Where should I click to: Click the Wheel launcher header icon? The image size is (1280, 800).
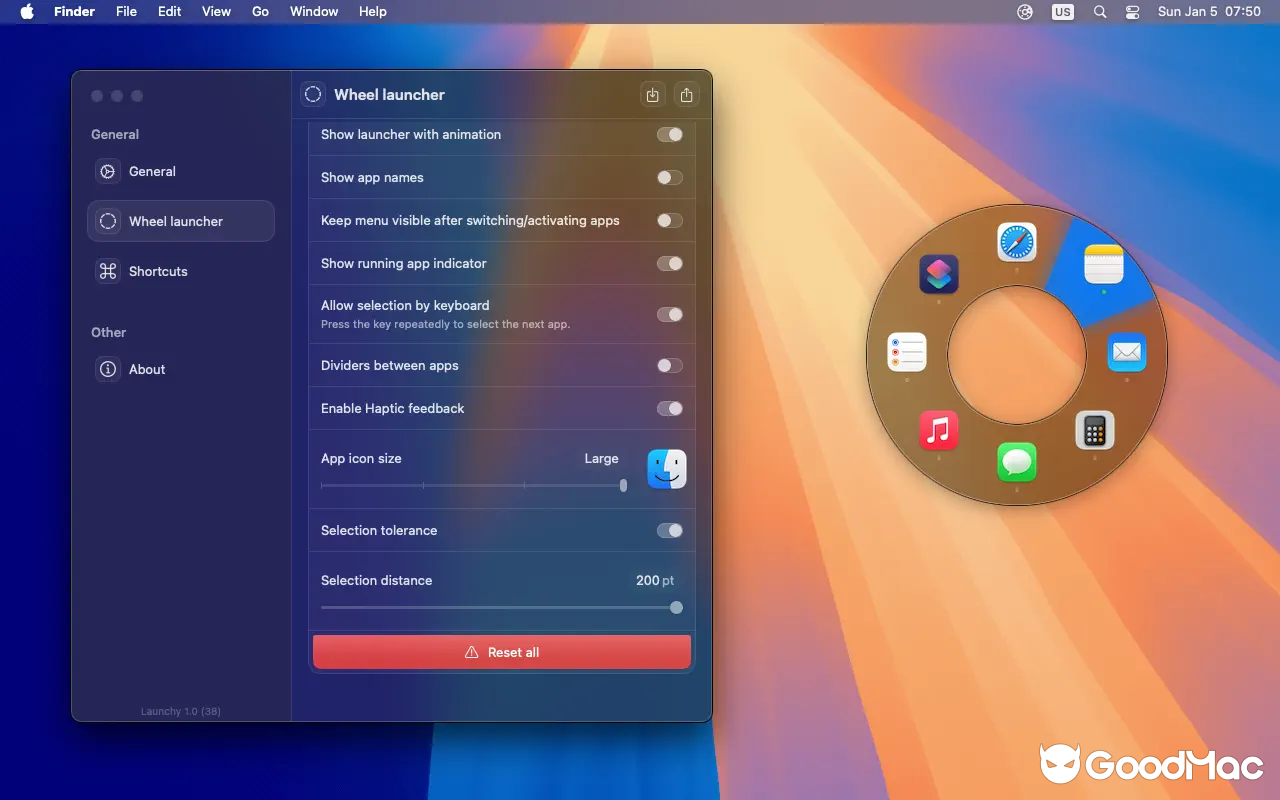tap(313, 94)
